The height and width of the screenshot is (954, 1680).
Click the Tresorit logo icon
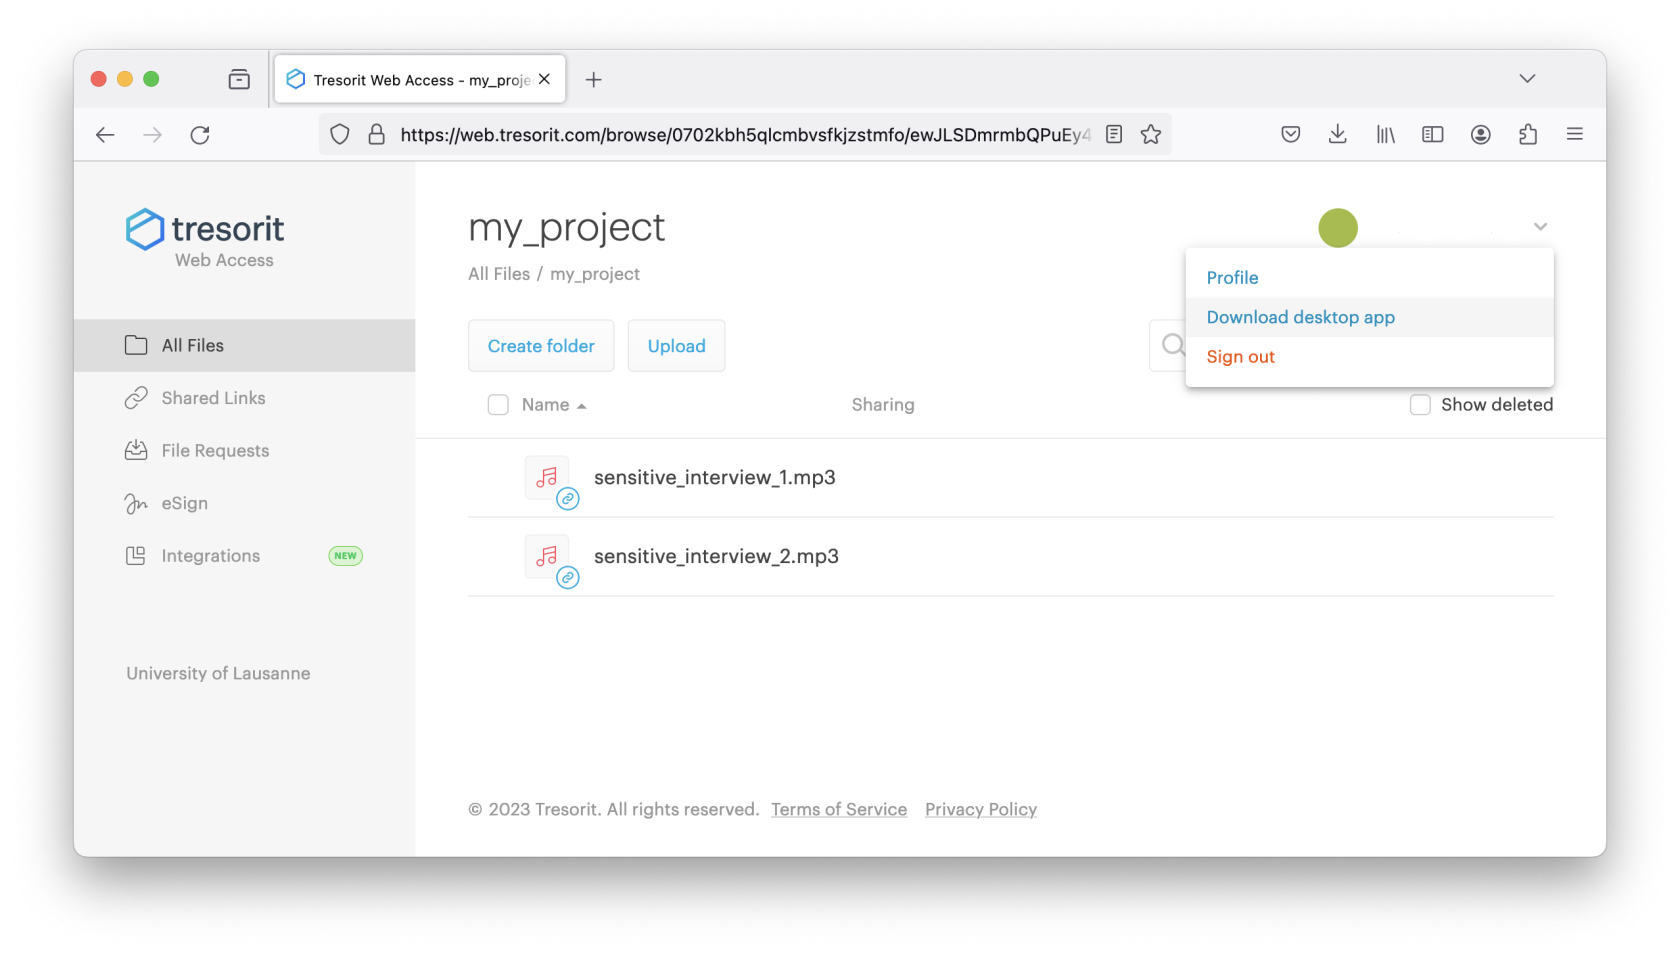[x=145, y=229]
